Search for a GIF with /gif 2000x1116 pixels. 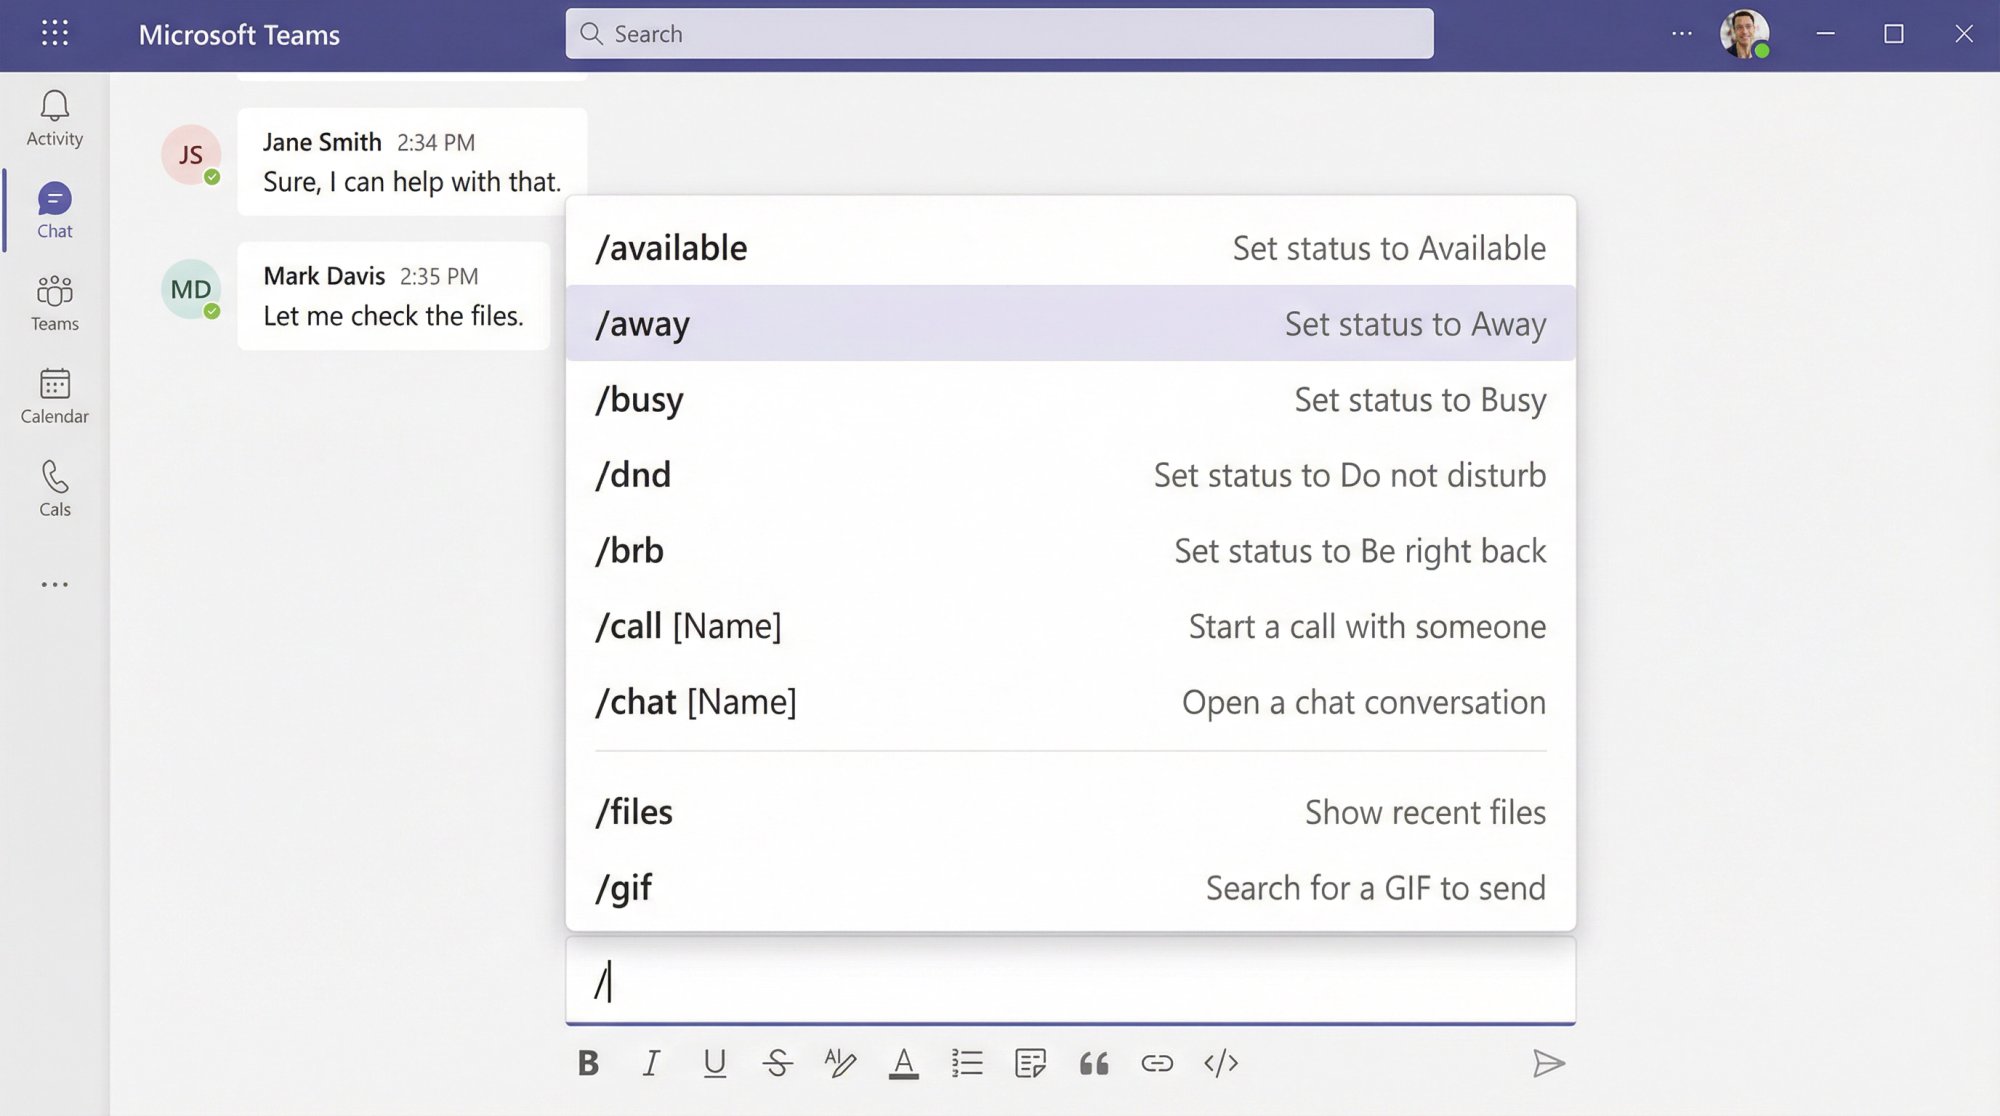(x=1069, y=887)
